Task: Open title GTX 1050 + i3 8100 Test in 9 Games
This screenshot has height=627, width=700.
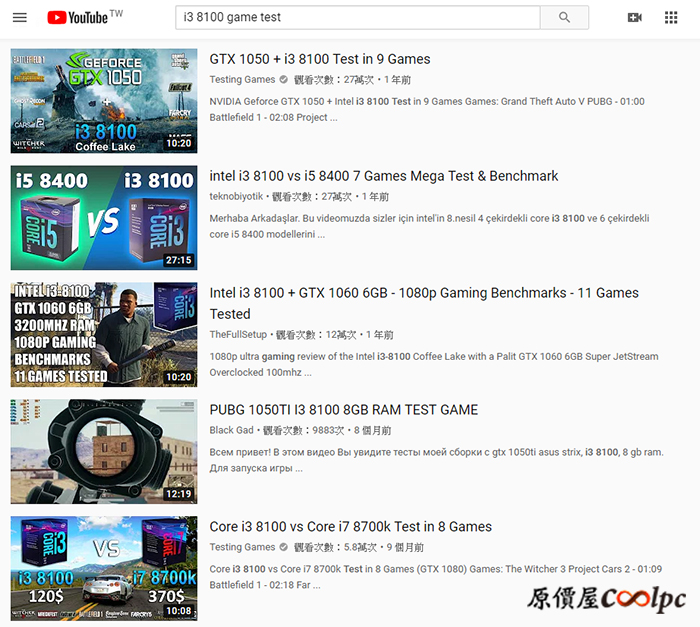Action: pos(320,59)
